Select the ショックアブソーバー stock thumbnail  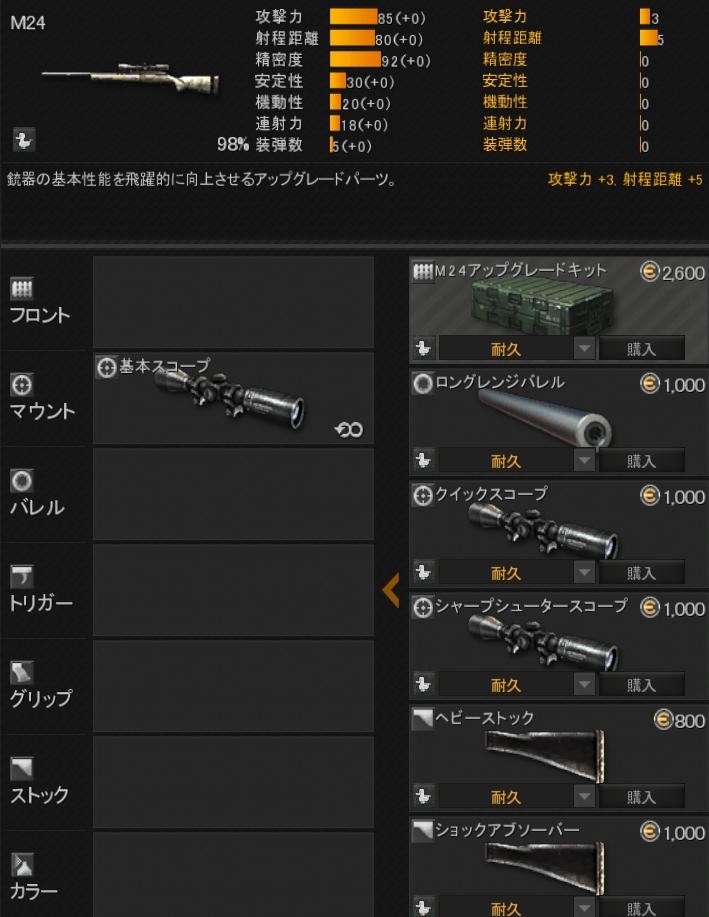point(545,868)
